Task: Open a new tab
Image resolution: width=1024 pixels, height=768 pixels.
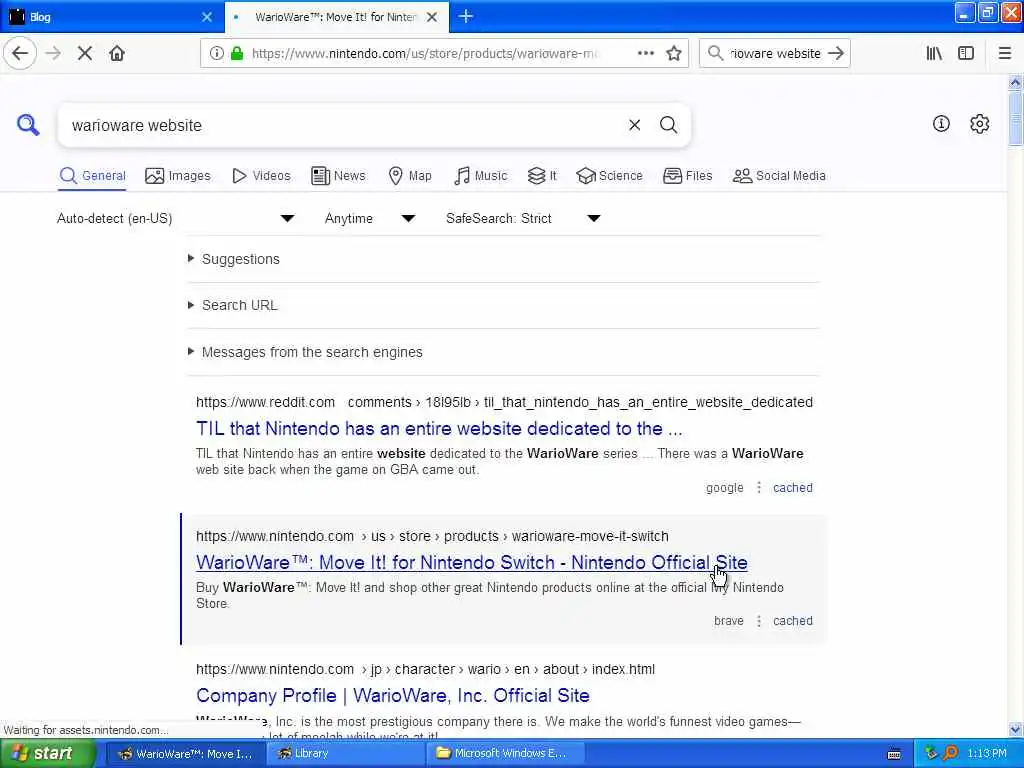Action: click(466, 16)
